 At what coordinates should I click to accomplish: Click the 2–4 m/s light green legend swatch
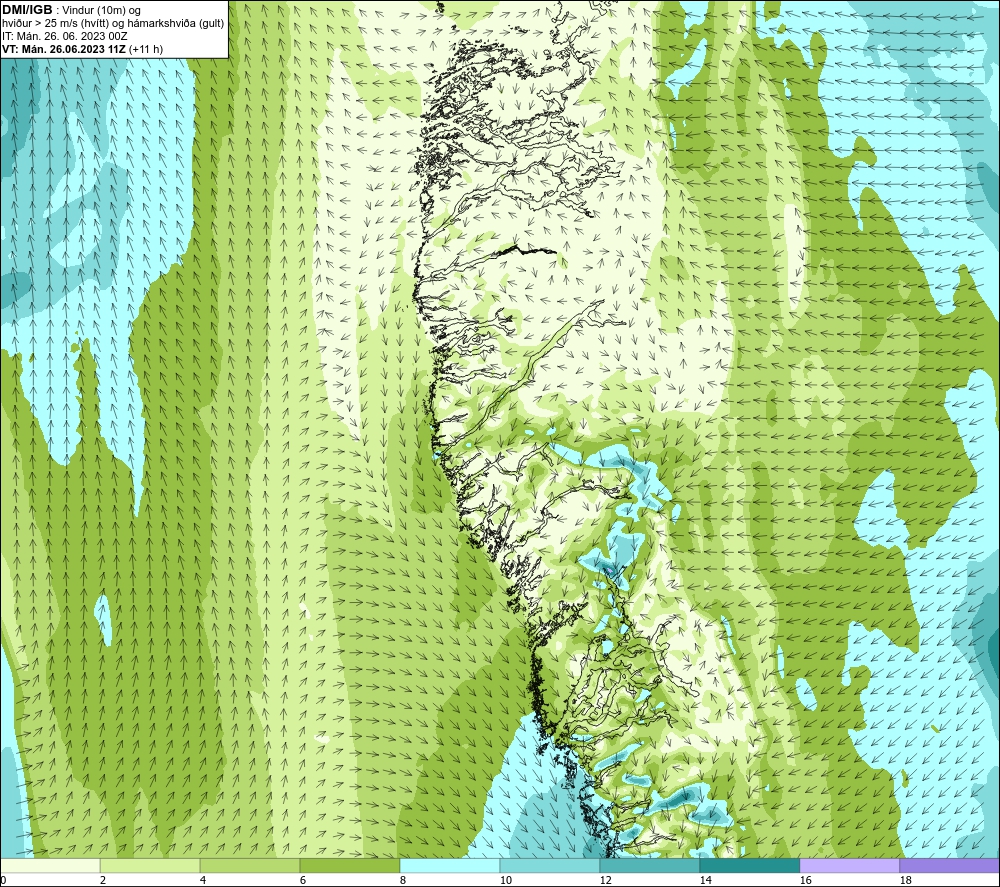pos(150,865)
